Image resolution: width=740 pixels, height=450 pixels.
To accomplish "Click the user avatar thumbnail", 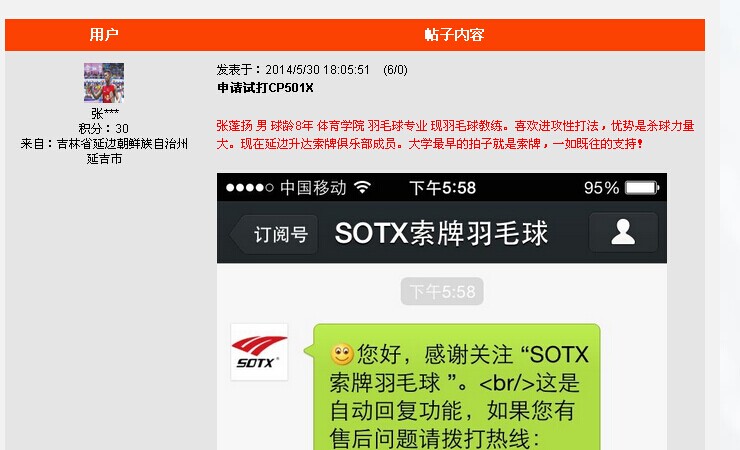I will [104, 83].
